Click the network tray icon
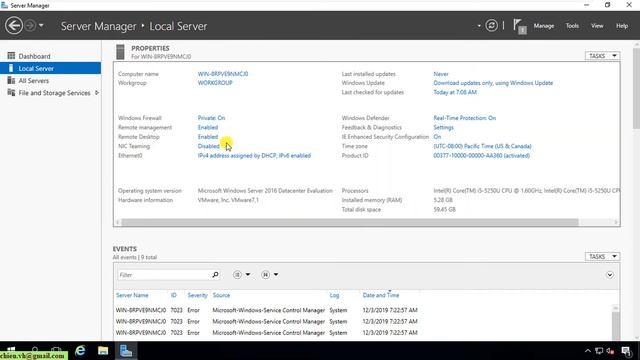Viewport: 640px width, 360px height. tap(599, 351)
